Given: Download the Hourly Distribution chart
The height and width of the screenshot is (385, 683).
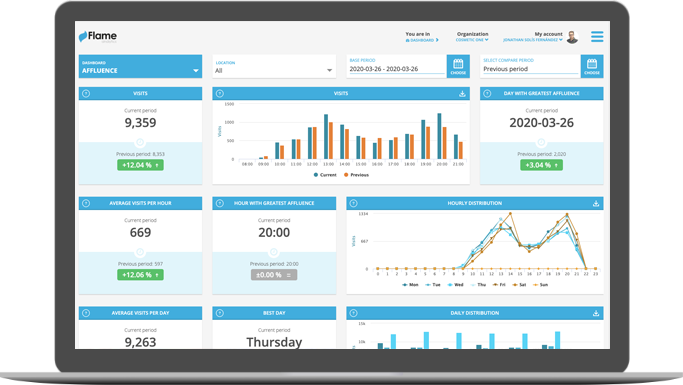Looking at the screenshot, I should (x=596, y=203).
